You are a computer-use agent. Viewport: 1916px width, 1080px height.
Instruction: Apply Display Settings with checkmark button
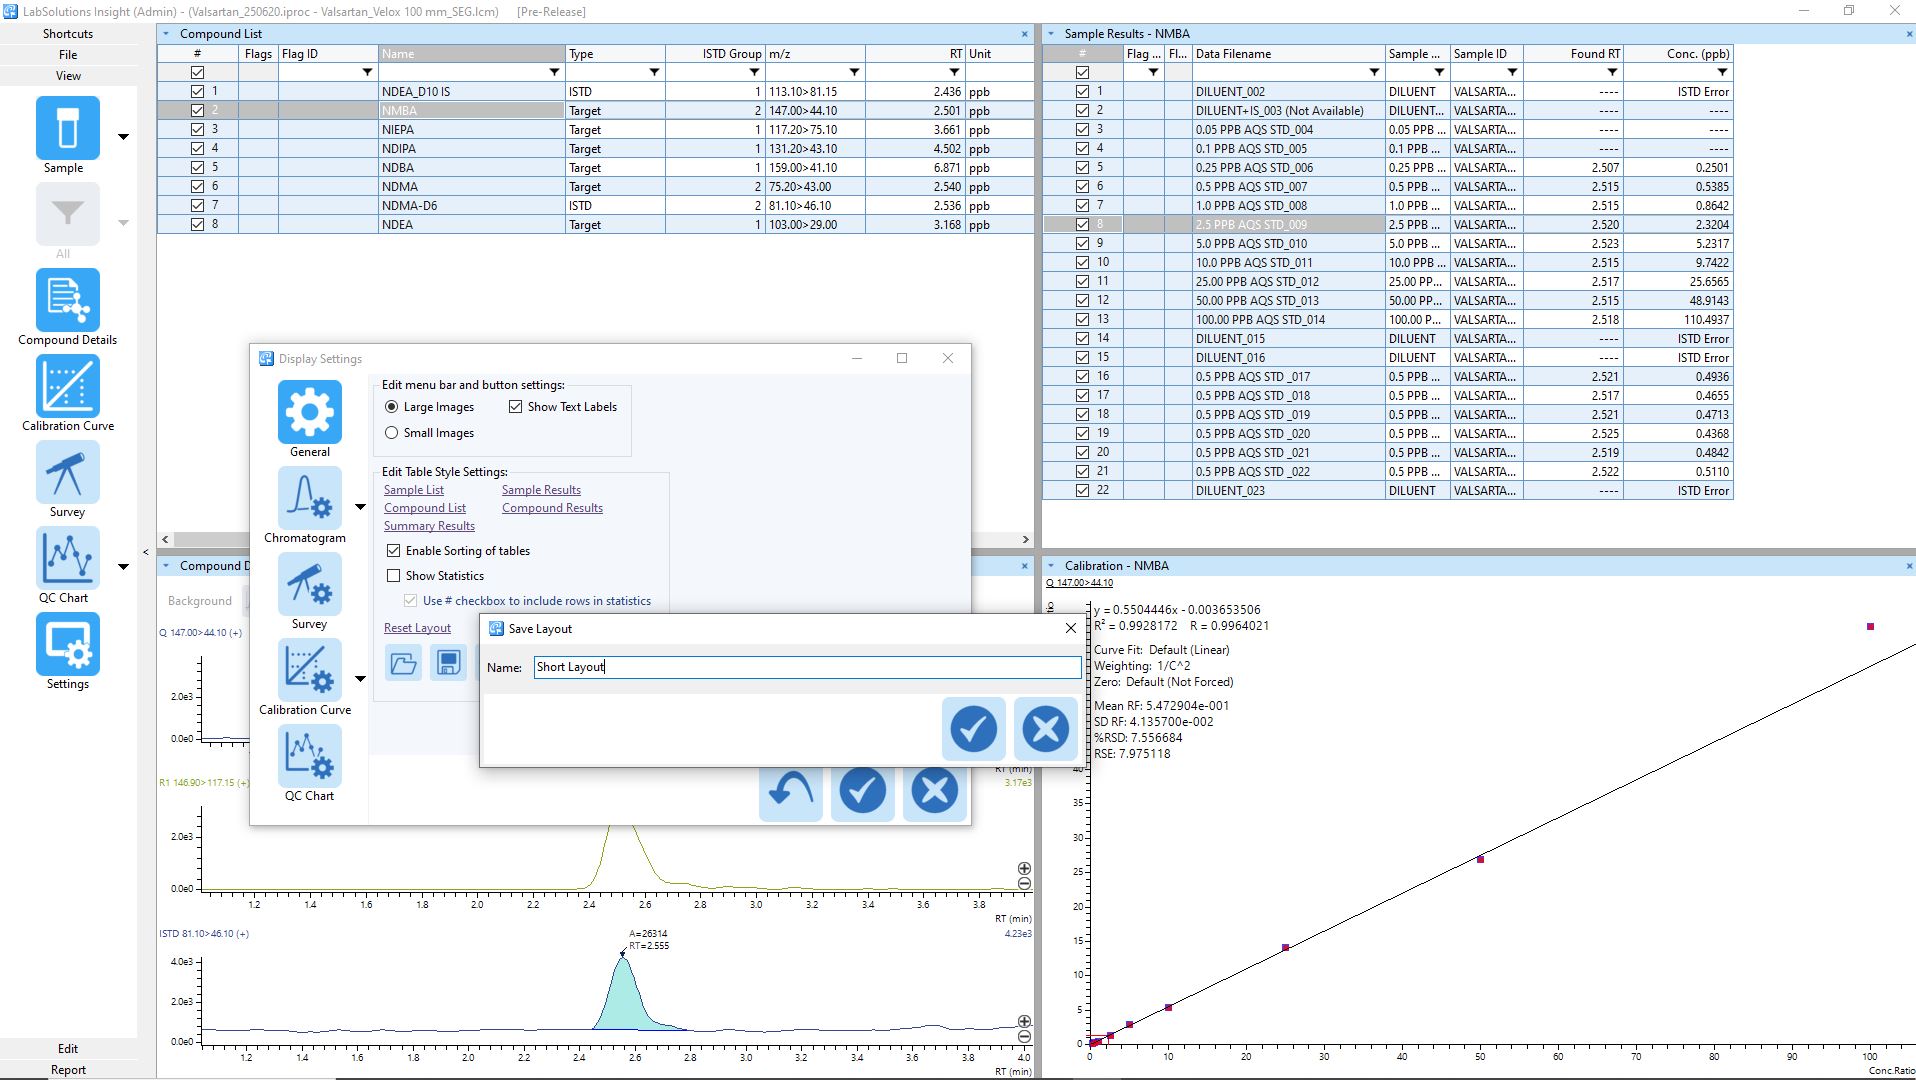tap(863, 791)
